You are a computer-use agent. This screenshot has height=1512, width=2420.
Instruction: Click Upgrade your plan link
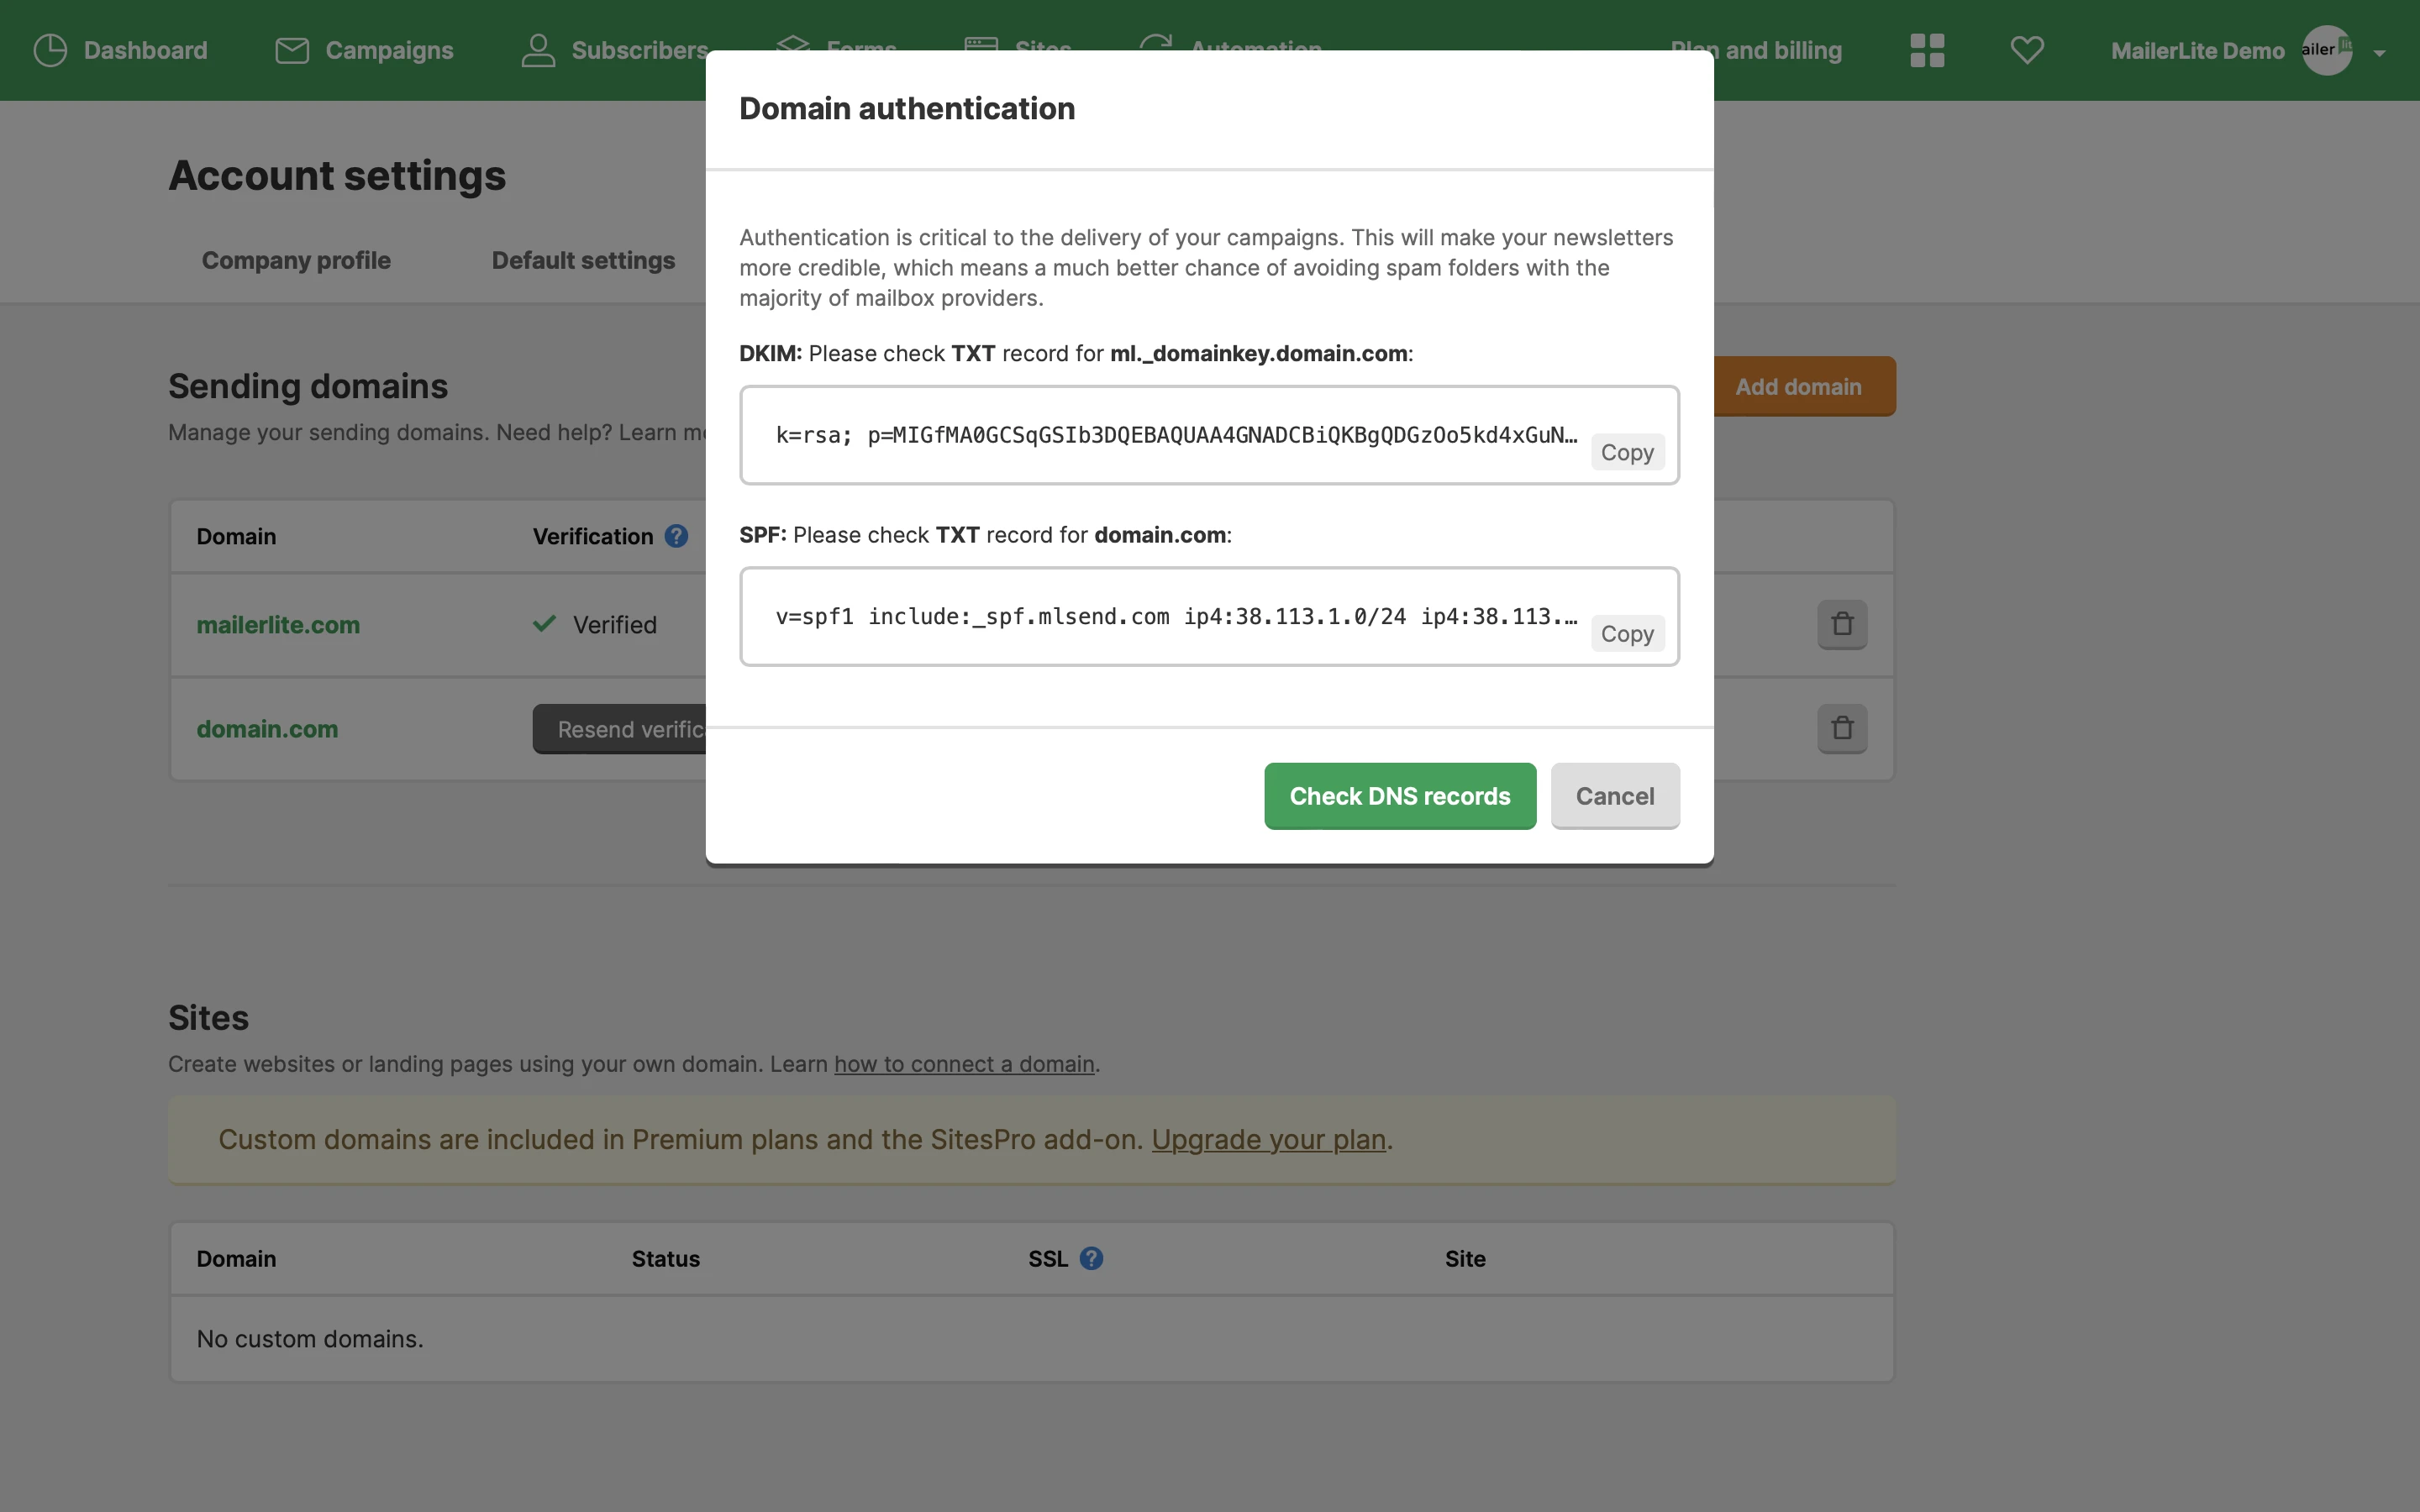pos(1268,1139)
